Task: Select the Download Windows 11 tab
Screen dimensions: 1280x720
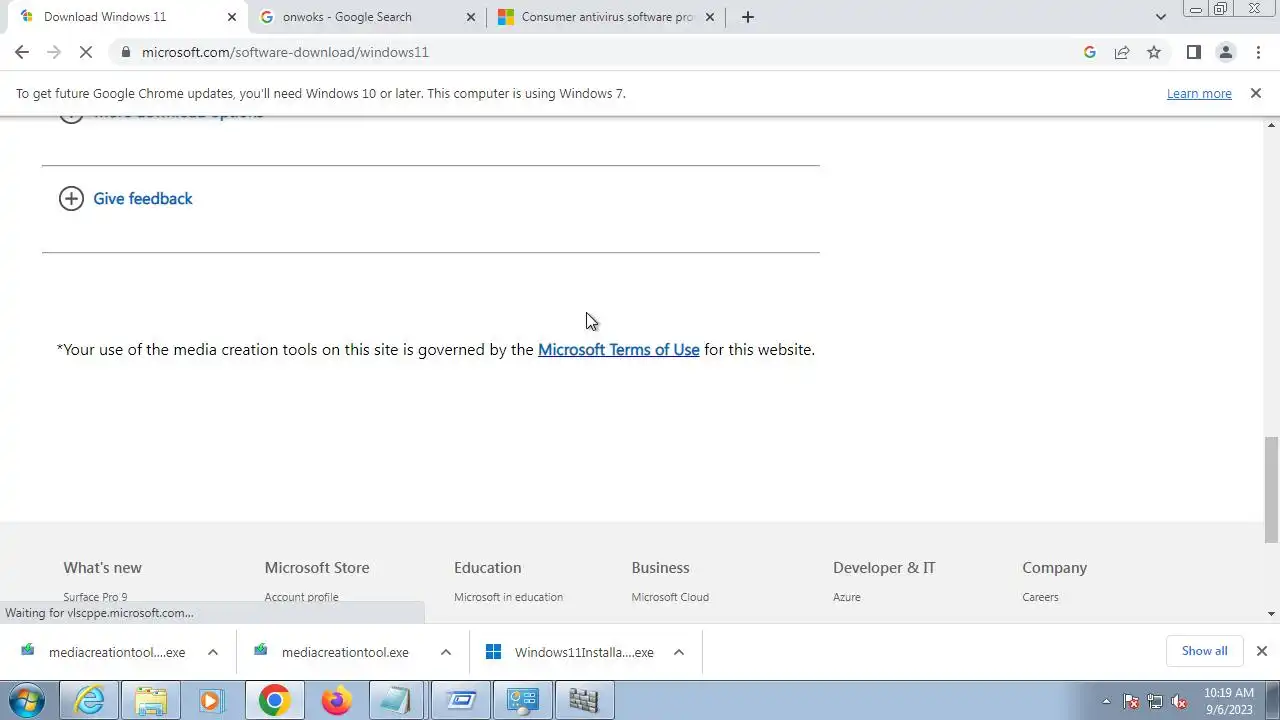Action: click(x=128, y=17)
